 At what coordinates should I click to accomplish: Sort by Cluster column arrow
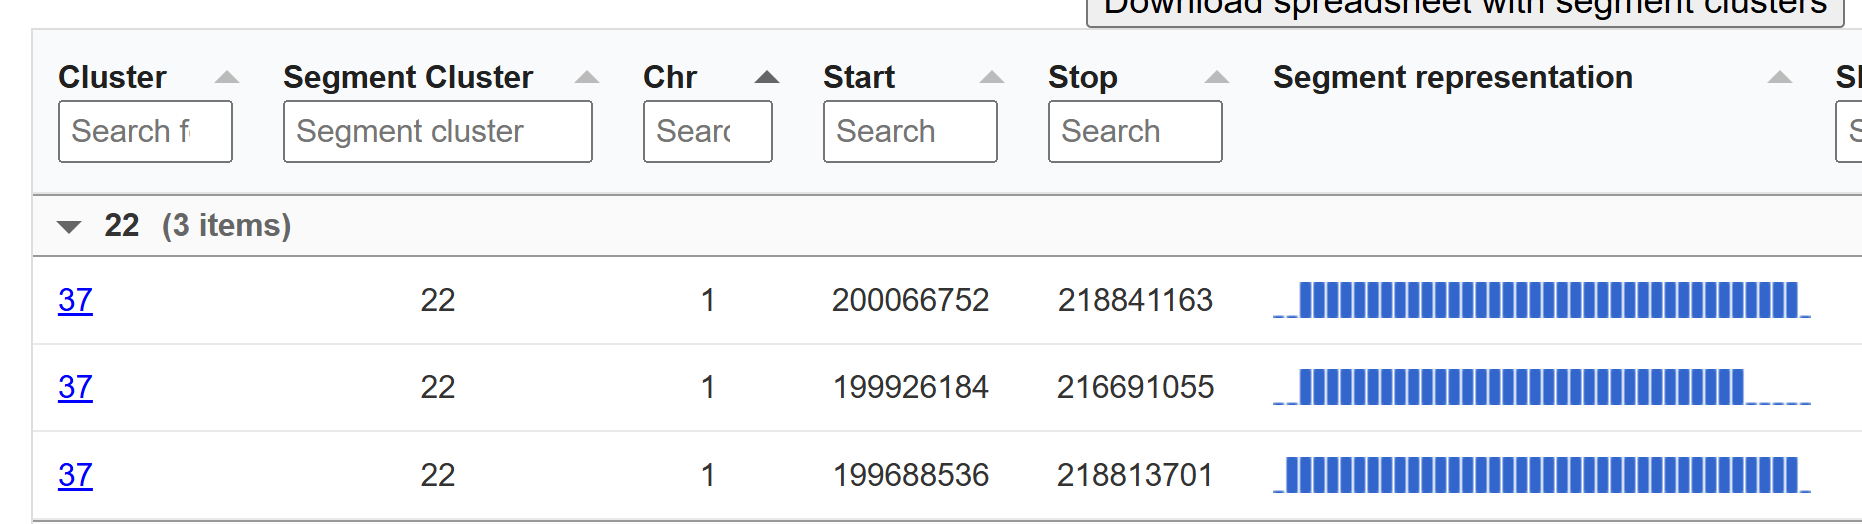(x=227, y=77)
